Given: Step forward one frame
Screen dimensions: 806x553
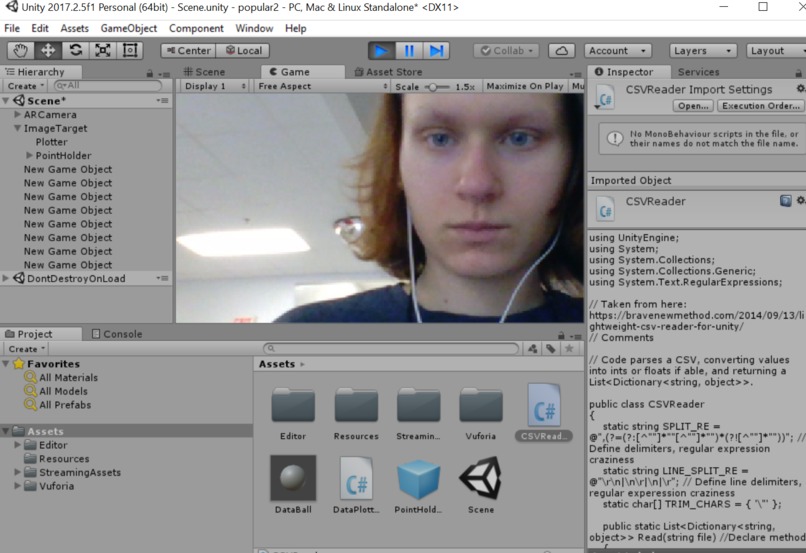Looking at the screenshot, I should tap(436, 50).
